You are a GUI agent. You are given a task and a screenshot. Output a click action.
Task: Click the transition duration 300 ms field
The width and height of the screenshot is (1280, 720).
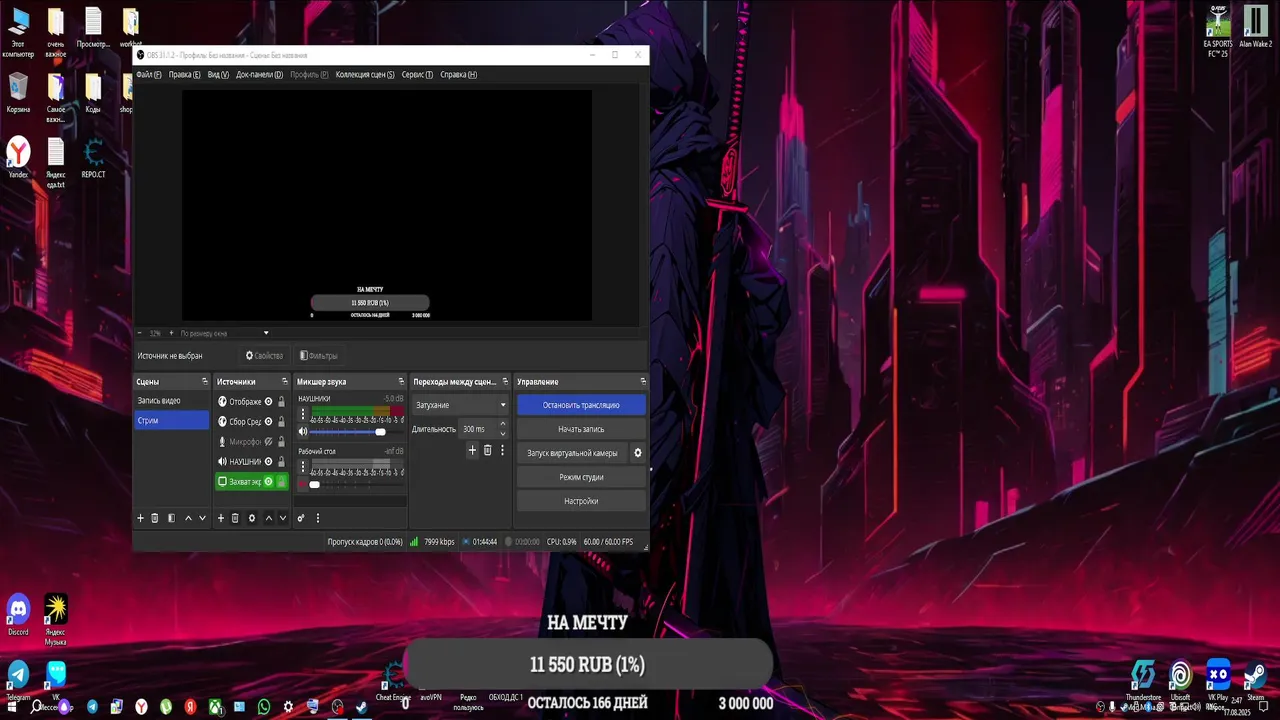[x=479, y=429]
